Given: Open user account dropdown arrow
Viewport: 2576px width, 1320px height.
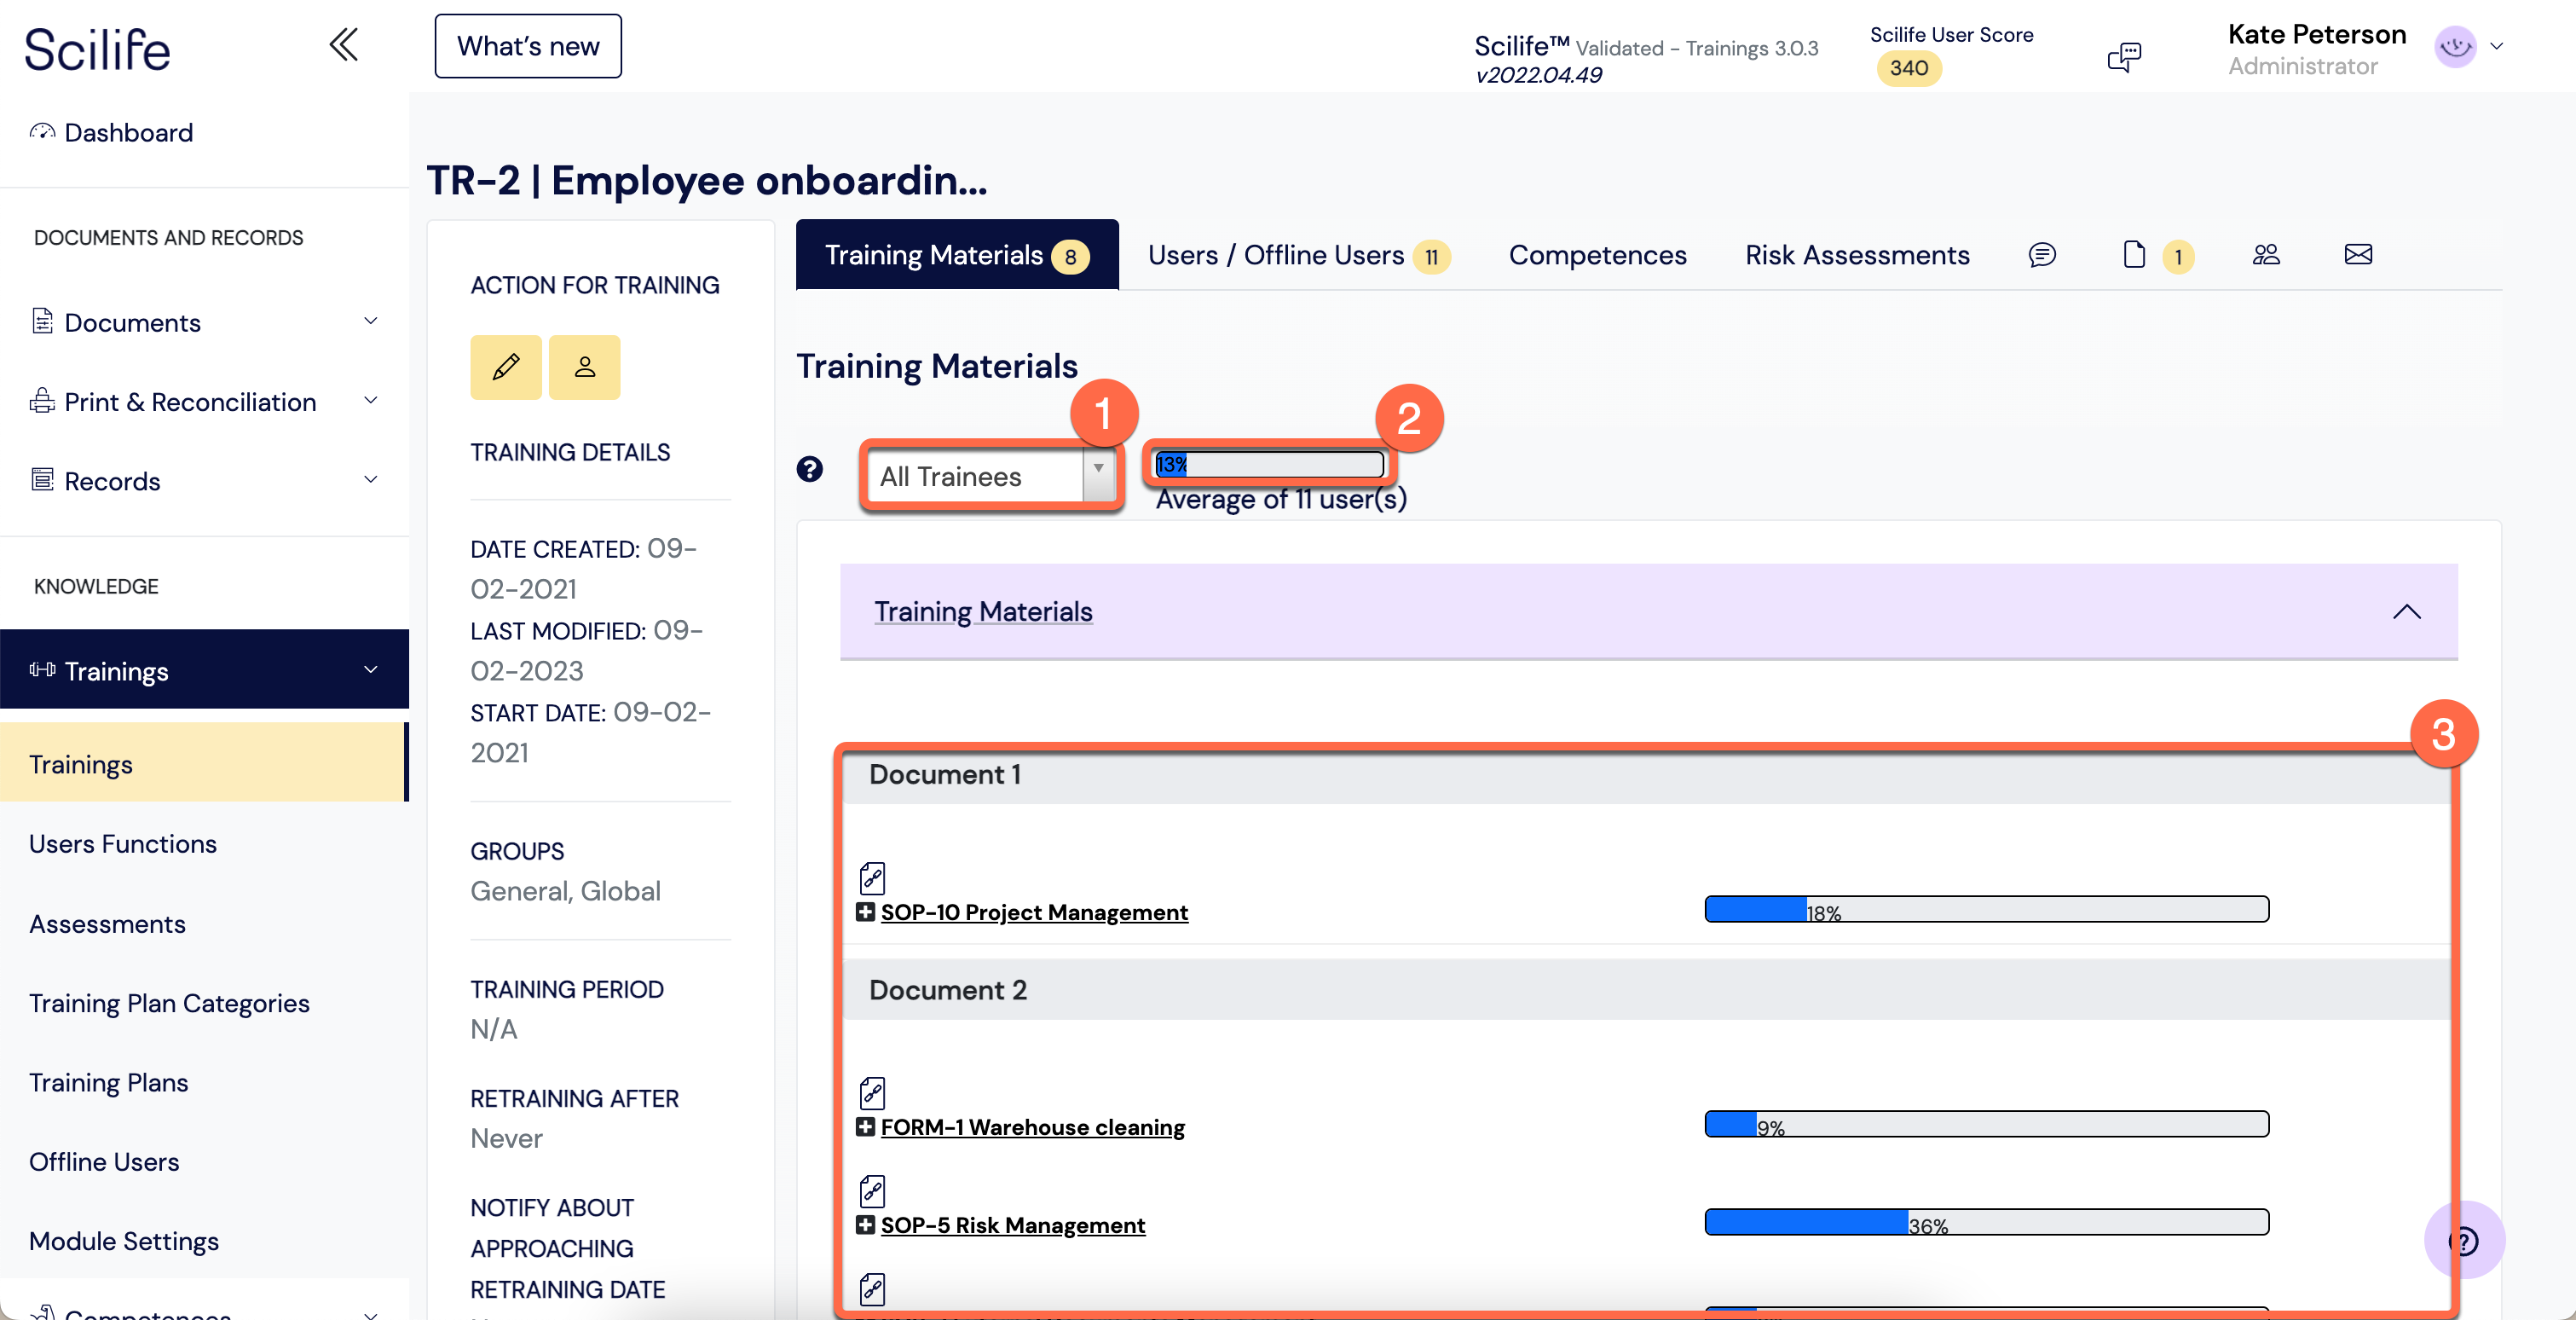Looking at the screenshot, I should [x=2496, y=47].
